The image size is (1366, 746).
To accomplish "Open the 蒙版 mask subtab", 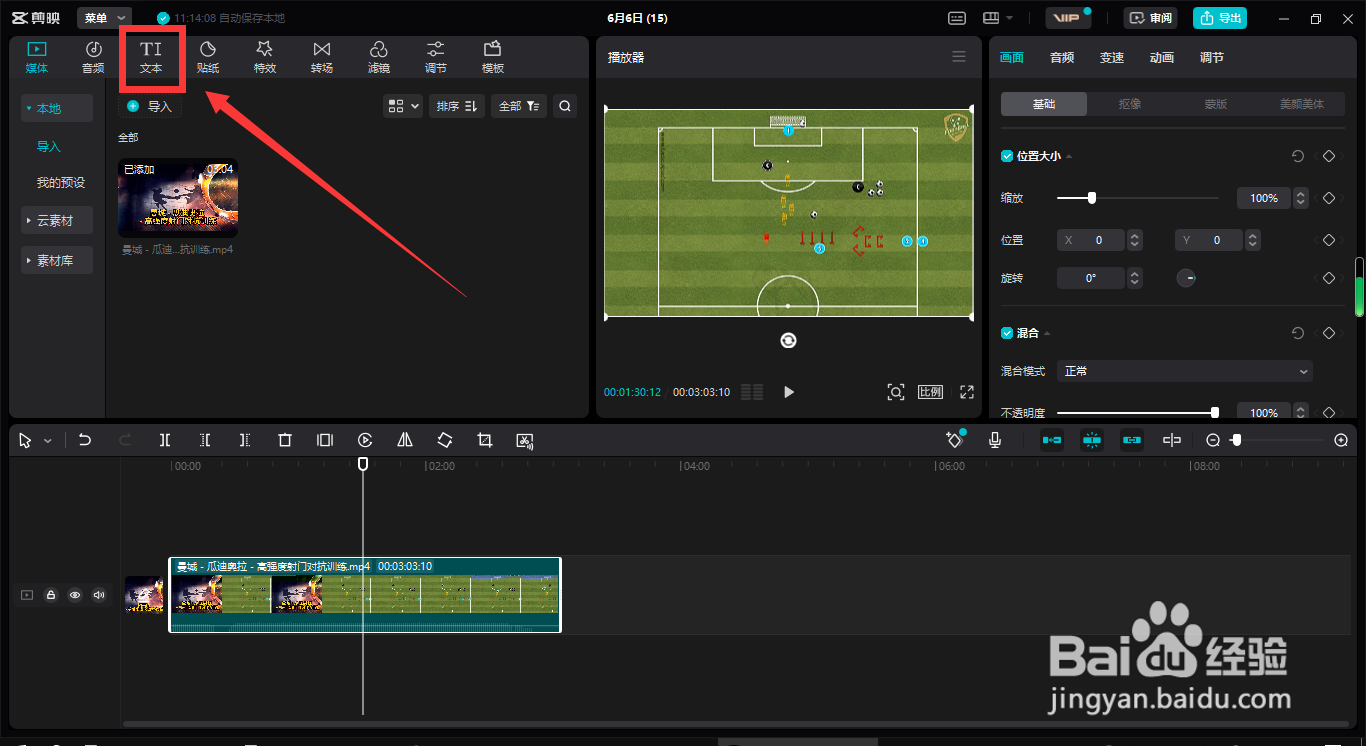I will (1215, 104).
